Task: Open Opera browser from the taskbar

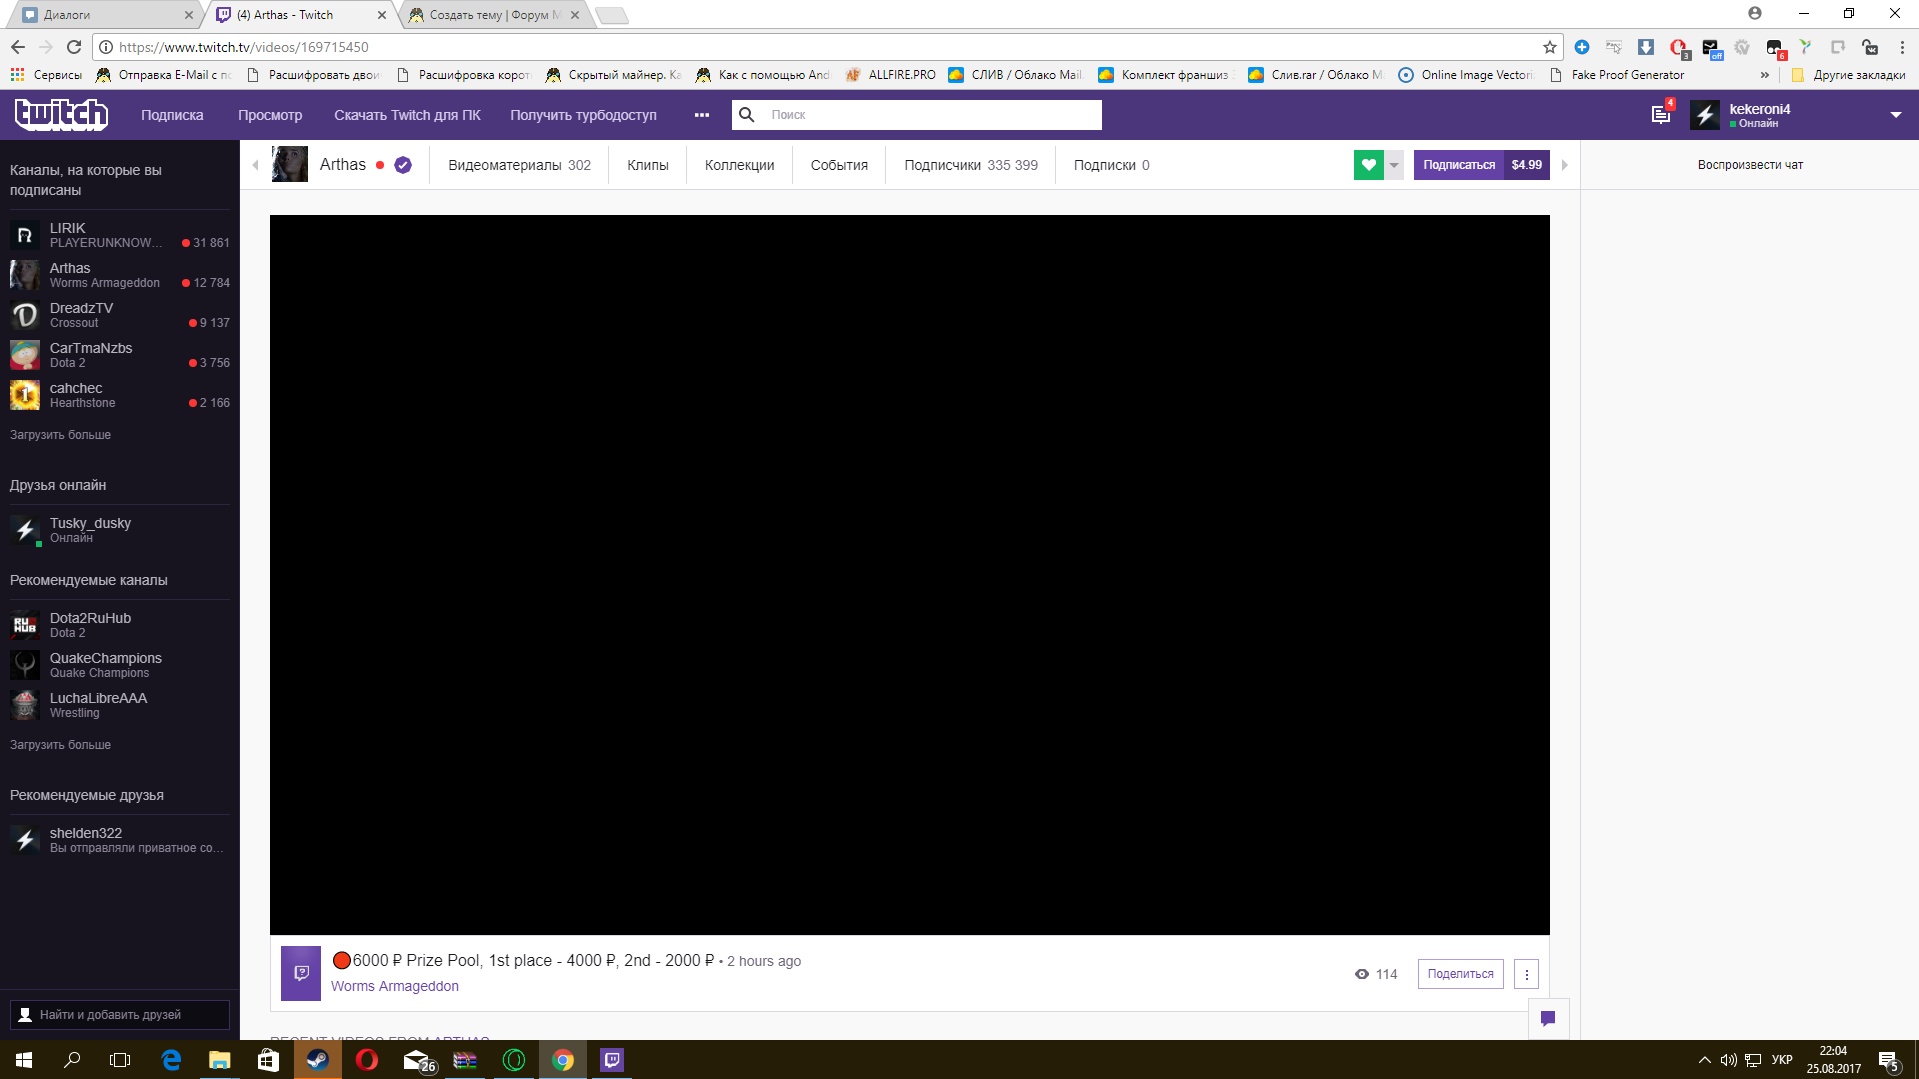Action: [x=367, y=1060]
